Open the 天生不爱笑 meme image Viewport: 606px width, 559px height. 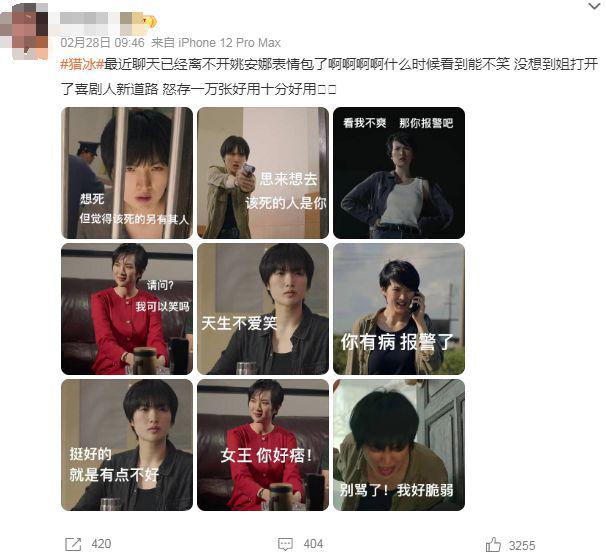tap(263, 309)
